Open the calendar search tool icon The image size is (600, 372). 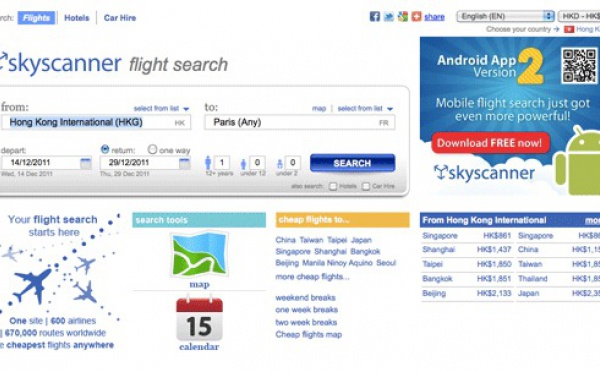(x=199, y=318)
